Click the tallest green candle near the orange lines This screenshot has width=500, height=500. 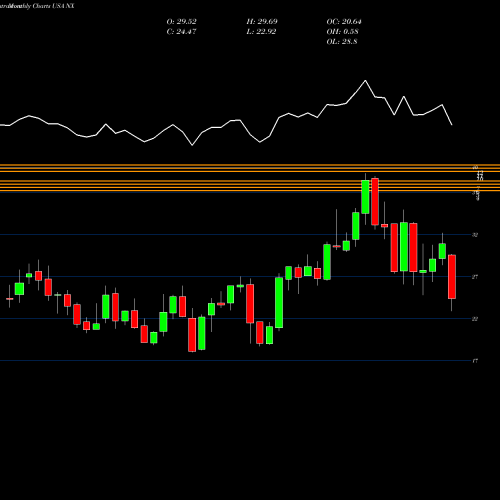pyautogui.click(x=365, y=197)
